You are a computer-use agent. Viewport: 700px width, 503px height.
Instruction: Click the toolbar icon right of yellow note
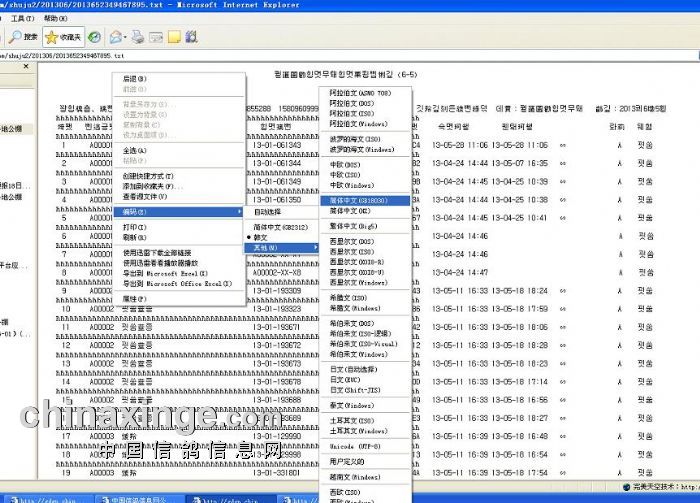tap(190, 37)
